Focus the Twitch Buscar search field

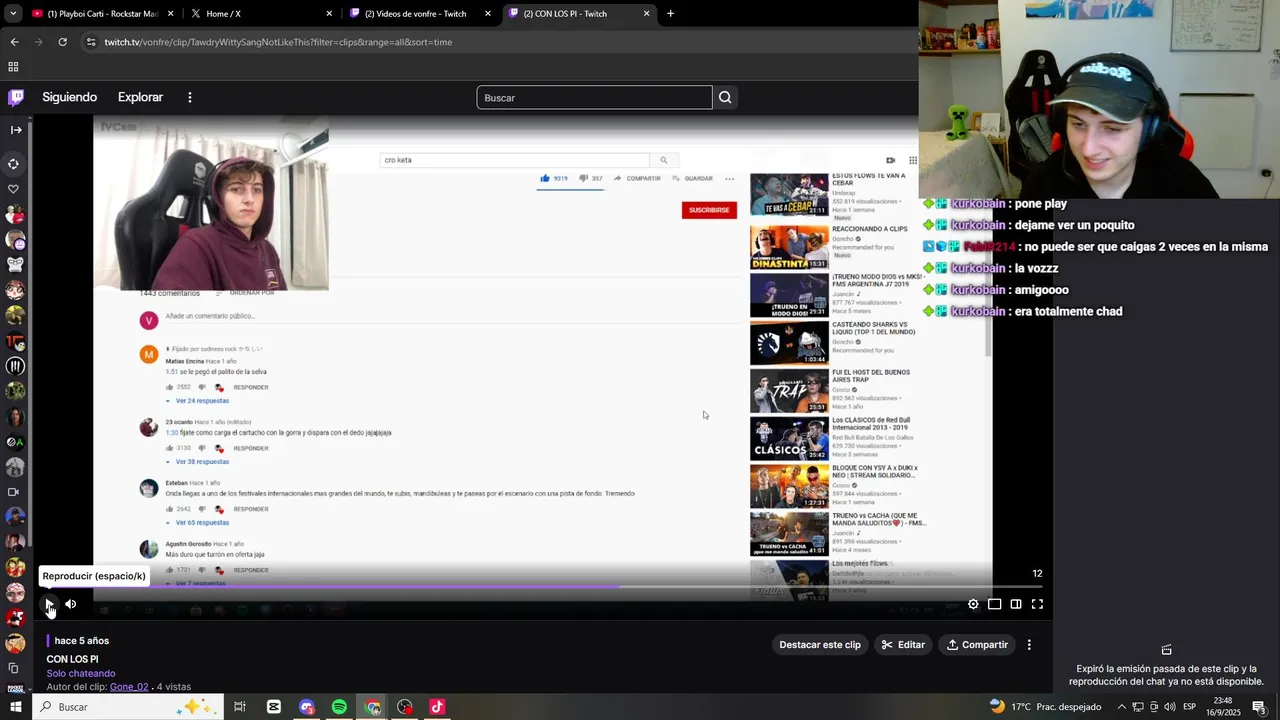click(x=594, y=97)
